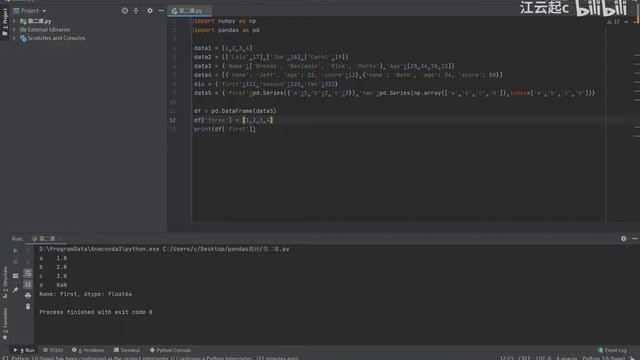Open the Terminal tool window tab

tap(127, 350)
